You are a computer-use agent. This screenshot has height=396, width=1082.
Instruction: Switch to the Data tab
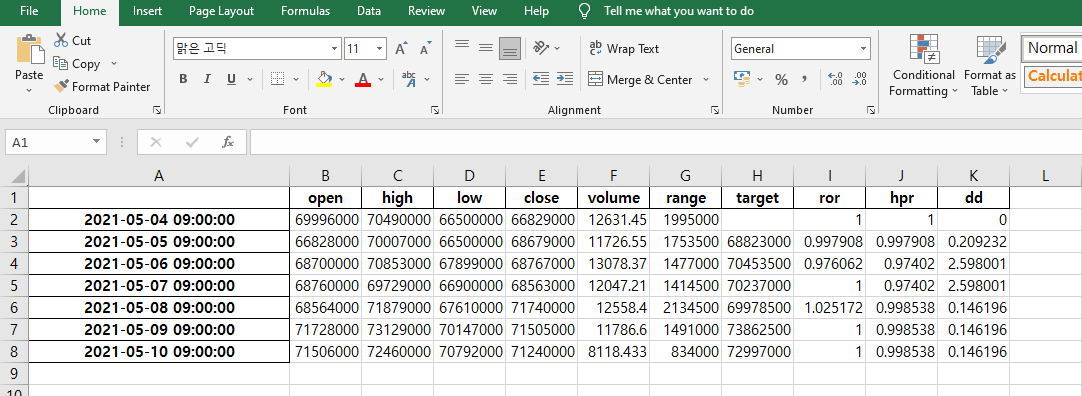pyautogui.click(x=369, y=11)
